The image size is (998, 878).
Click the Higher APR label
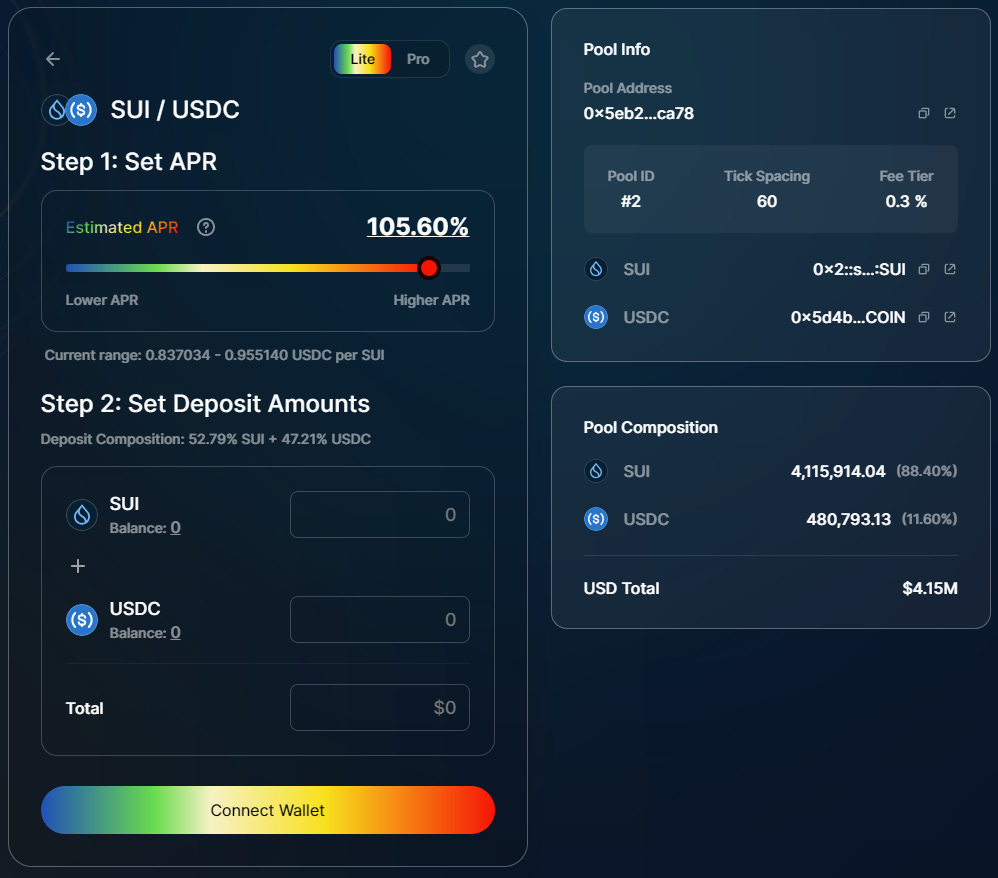[432, 300]
